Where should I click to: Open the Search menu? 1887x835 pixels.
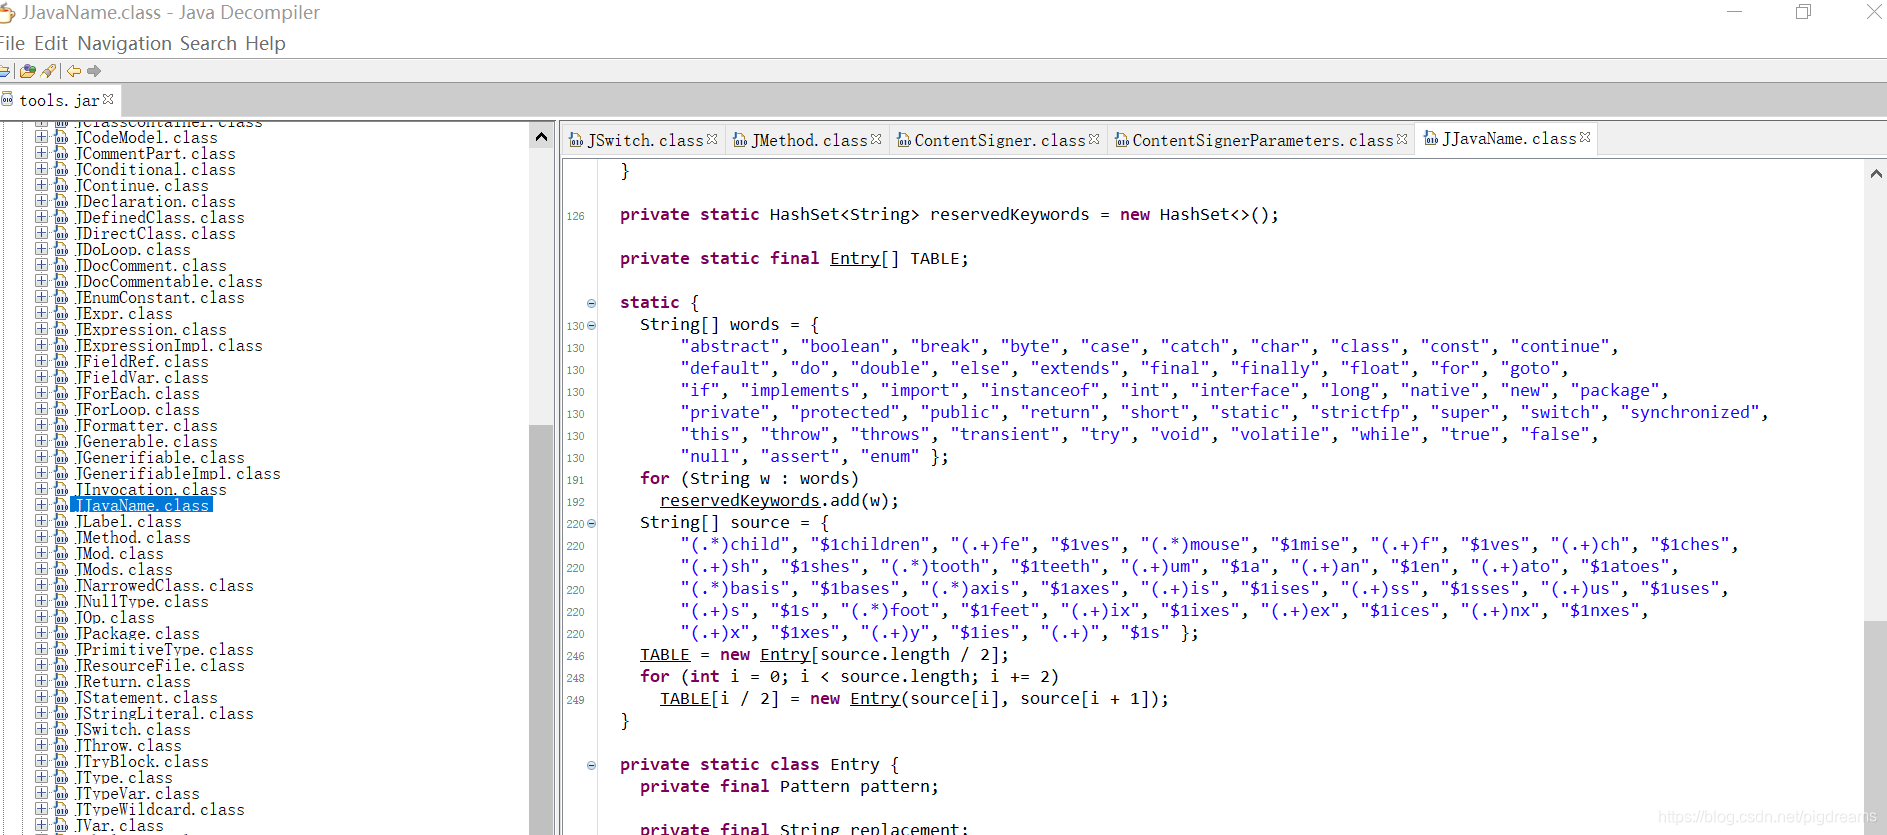click(208, 43)
